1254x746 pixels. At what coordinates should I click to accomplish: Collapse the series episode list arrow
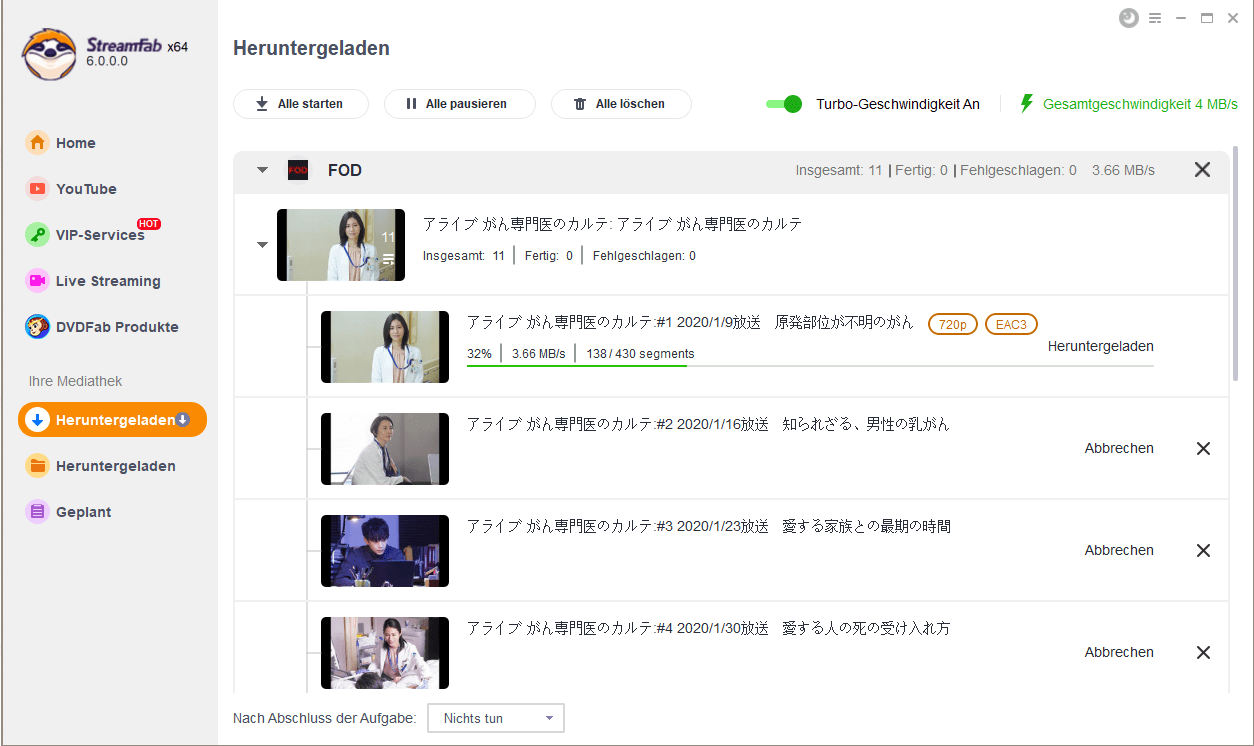click(262, 245)
